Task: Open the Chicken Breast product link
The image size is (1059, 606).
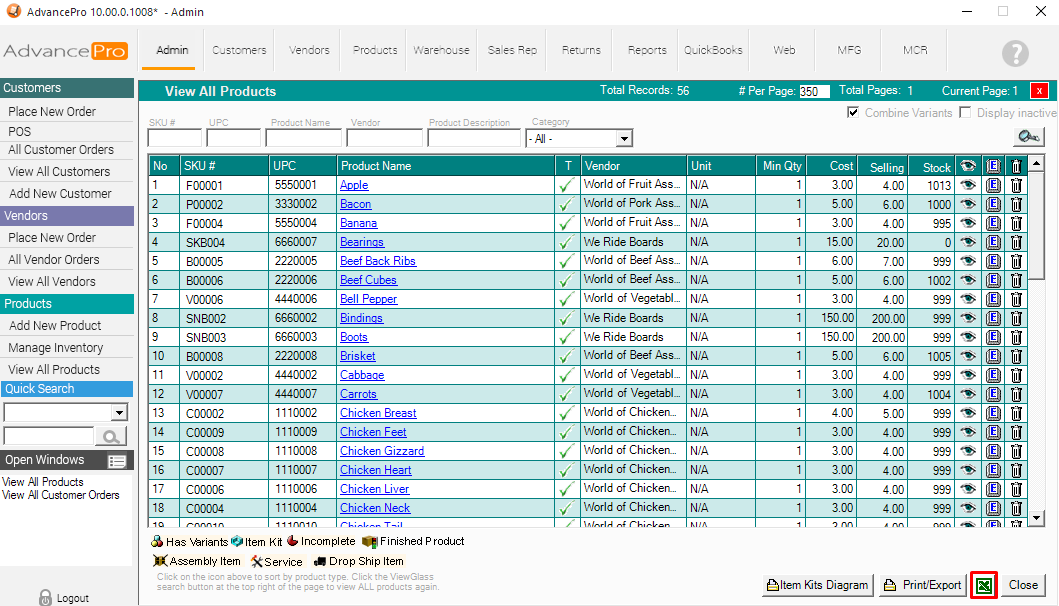Action: tap(378, 413)
